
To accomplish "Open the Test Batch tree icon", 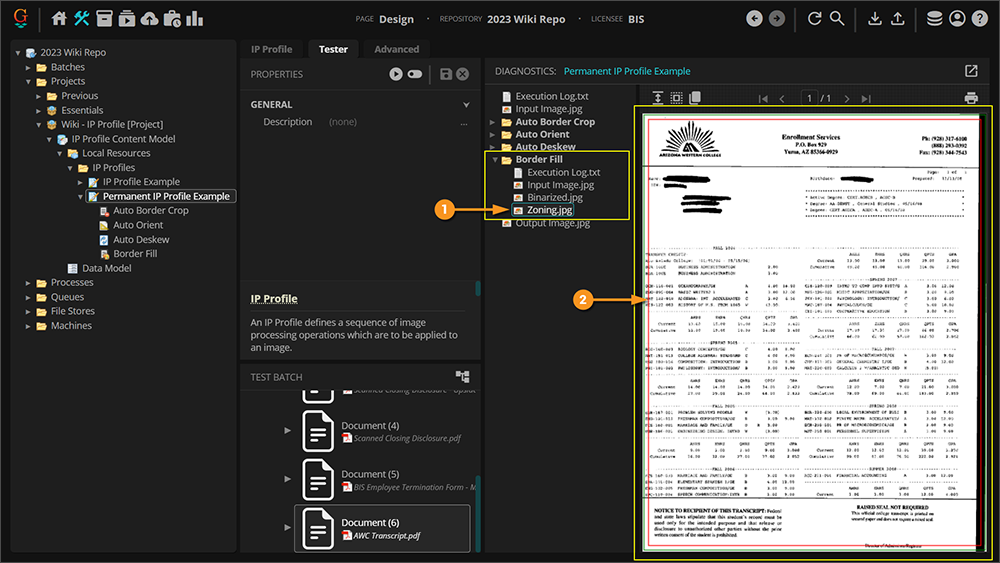I will tap(462, 376).
